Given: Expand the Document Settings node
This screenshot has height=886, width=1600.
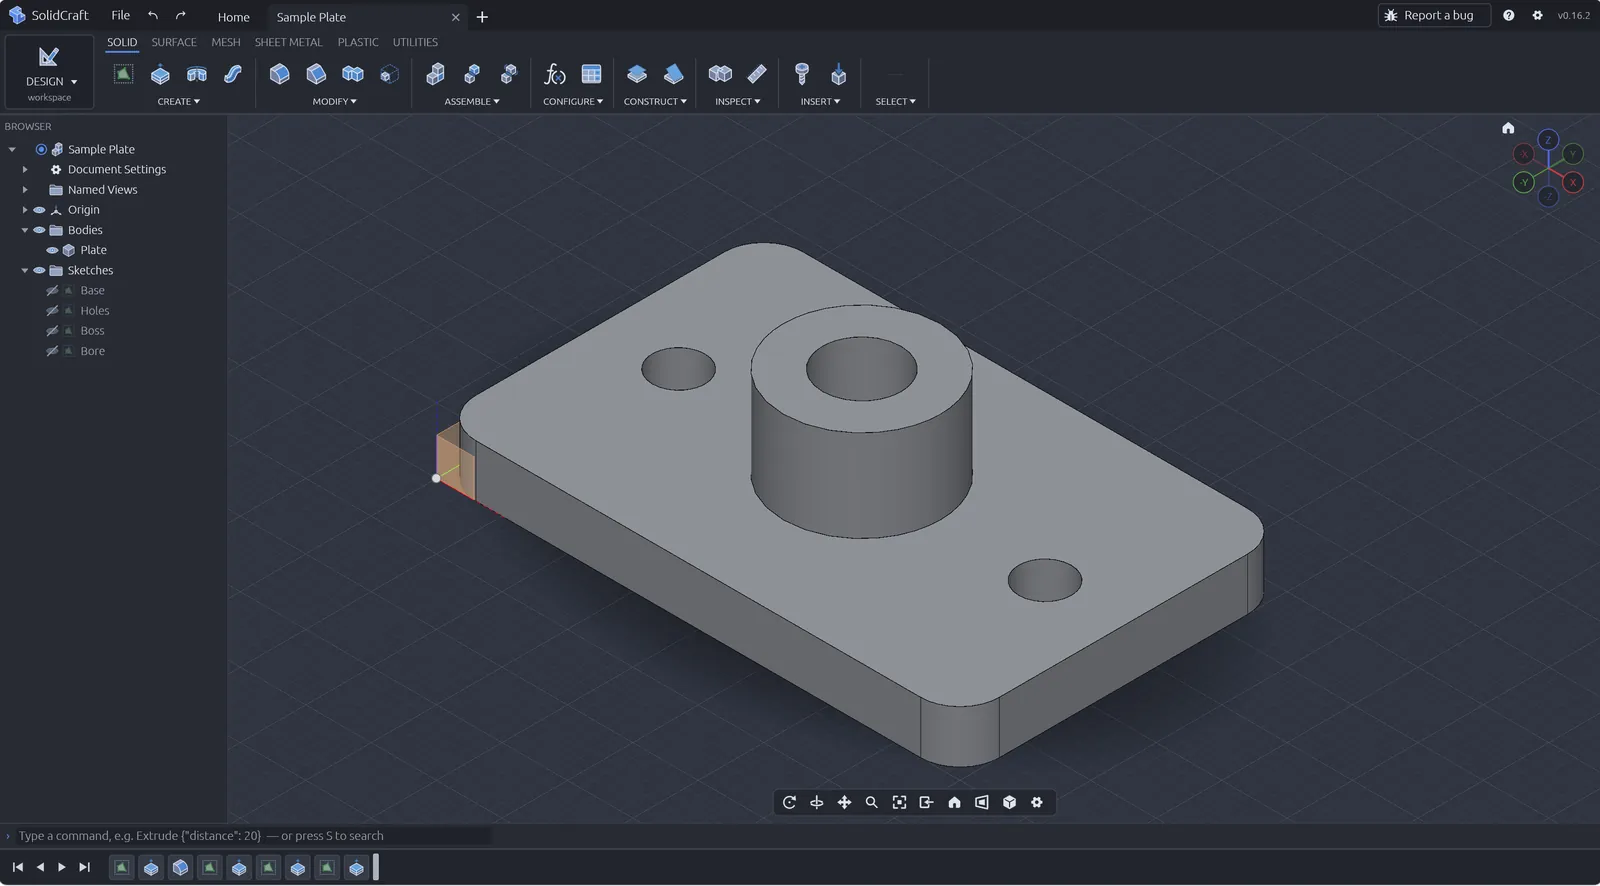Looking at the screenshot, I should coord(25,170).
